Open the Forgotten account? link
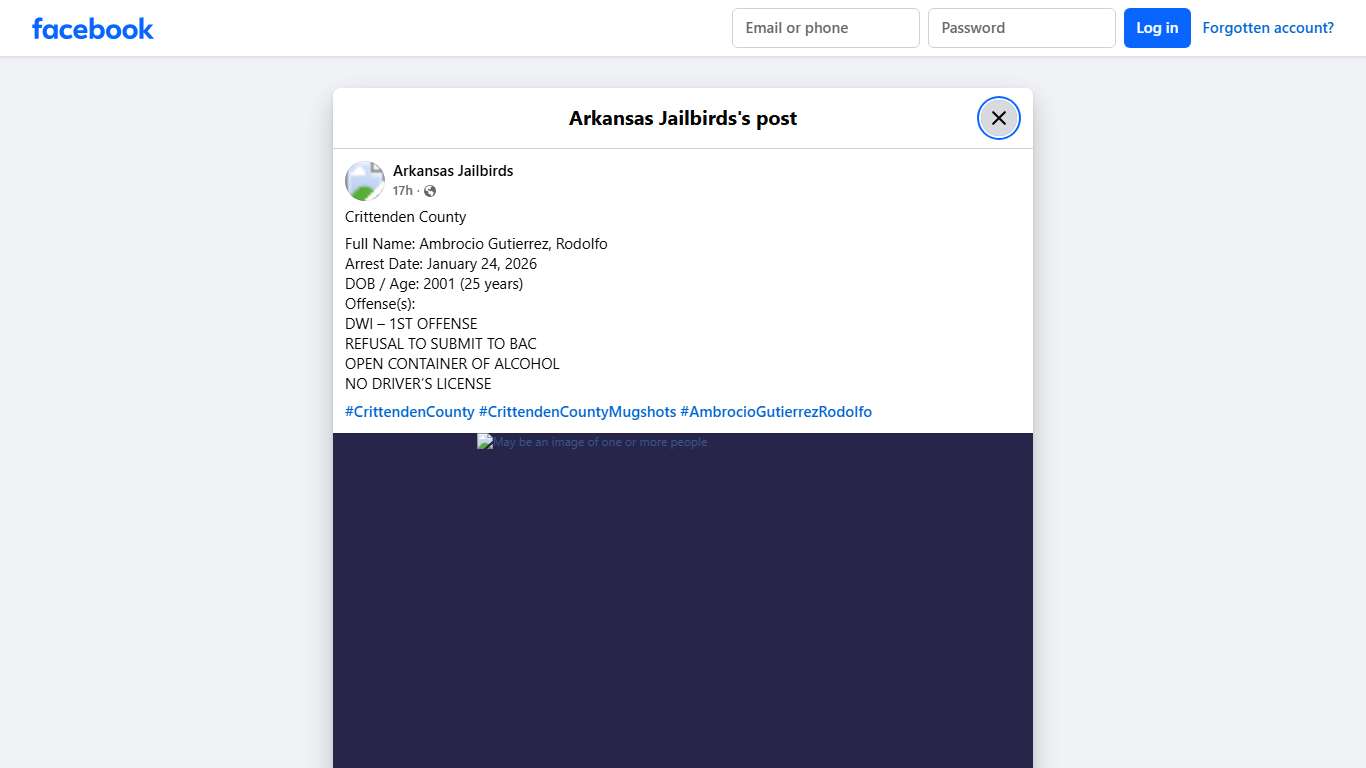This screenshot has height=768, width=1366. (1268, 27)
